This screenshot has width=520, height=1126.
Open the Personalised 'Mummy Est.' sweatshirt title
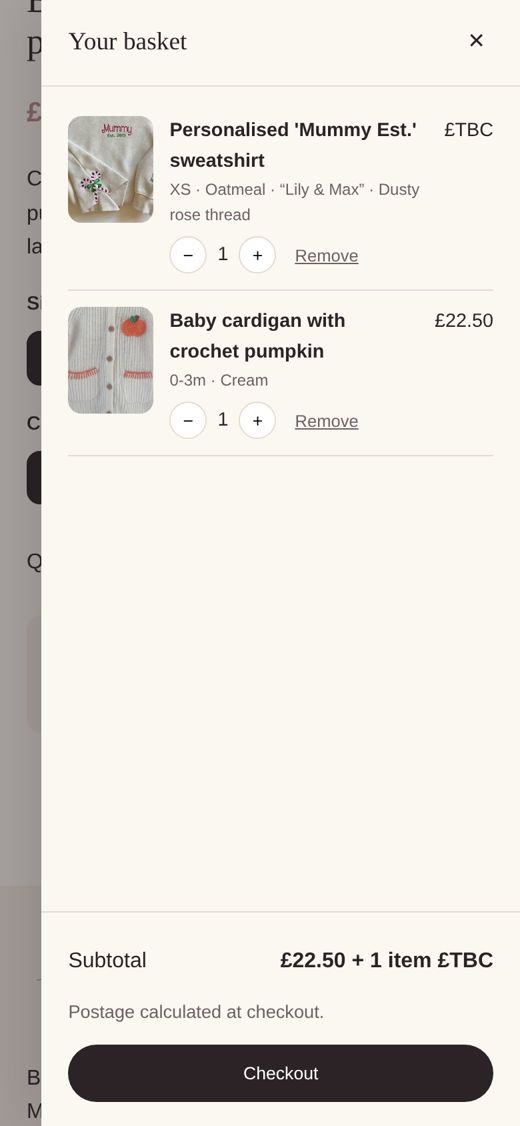[x=293, y=145]
